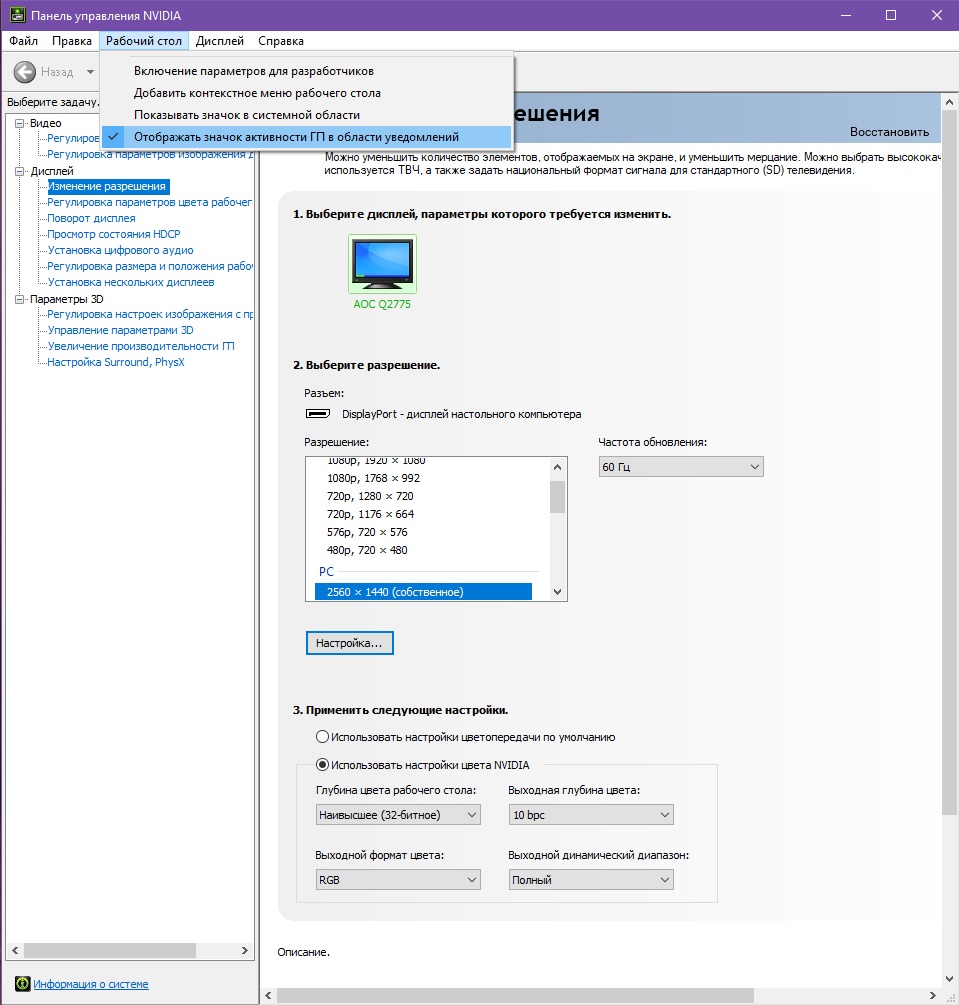The width and height of the screenshot is (959, 1005).
Task: Click main panel horizontal scroll left arrow
Action: tap(269, 995)
